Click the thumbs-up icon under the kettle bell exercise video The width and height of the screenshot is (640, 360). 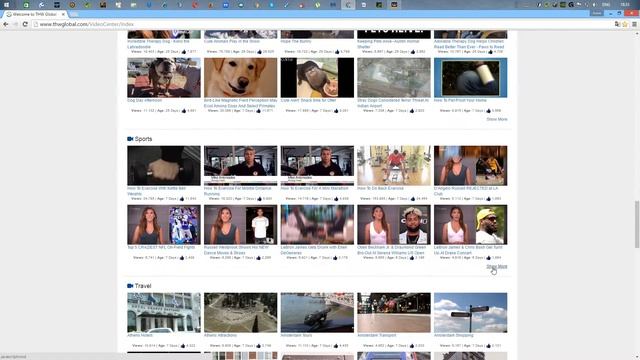(x=182, y=199)
